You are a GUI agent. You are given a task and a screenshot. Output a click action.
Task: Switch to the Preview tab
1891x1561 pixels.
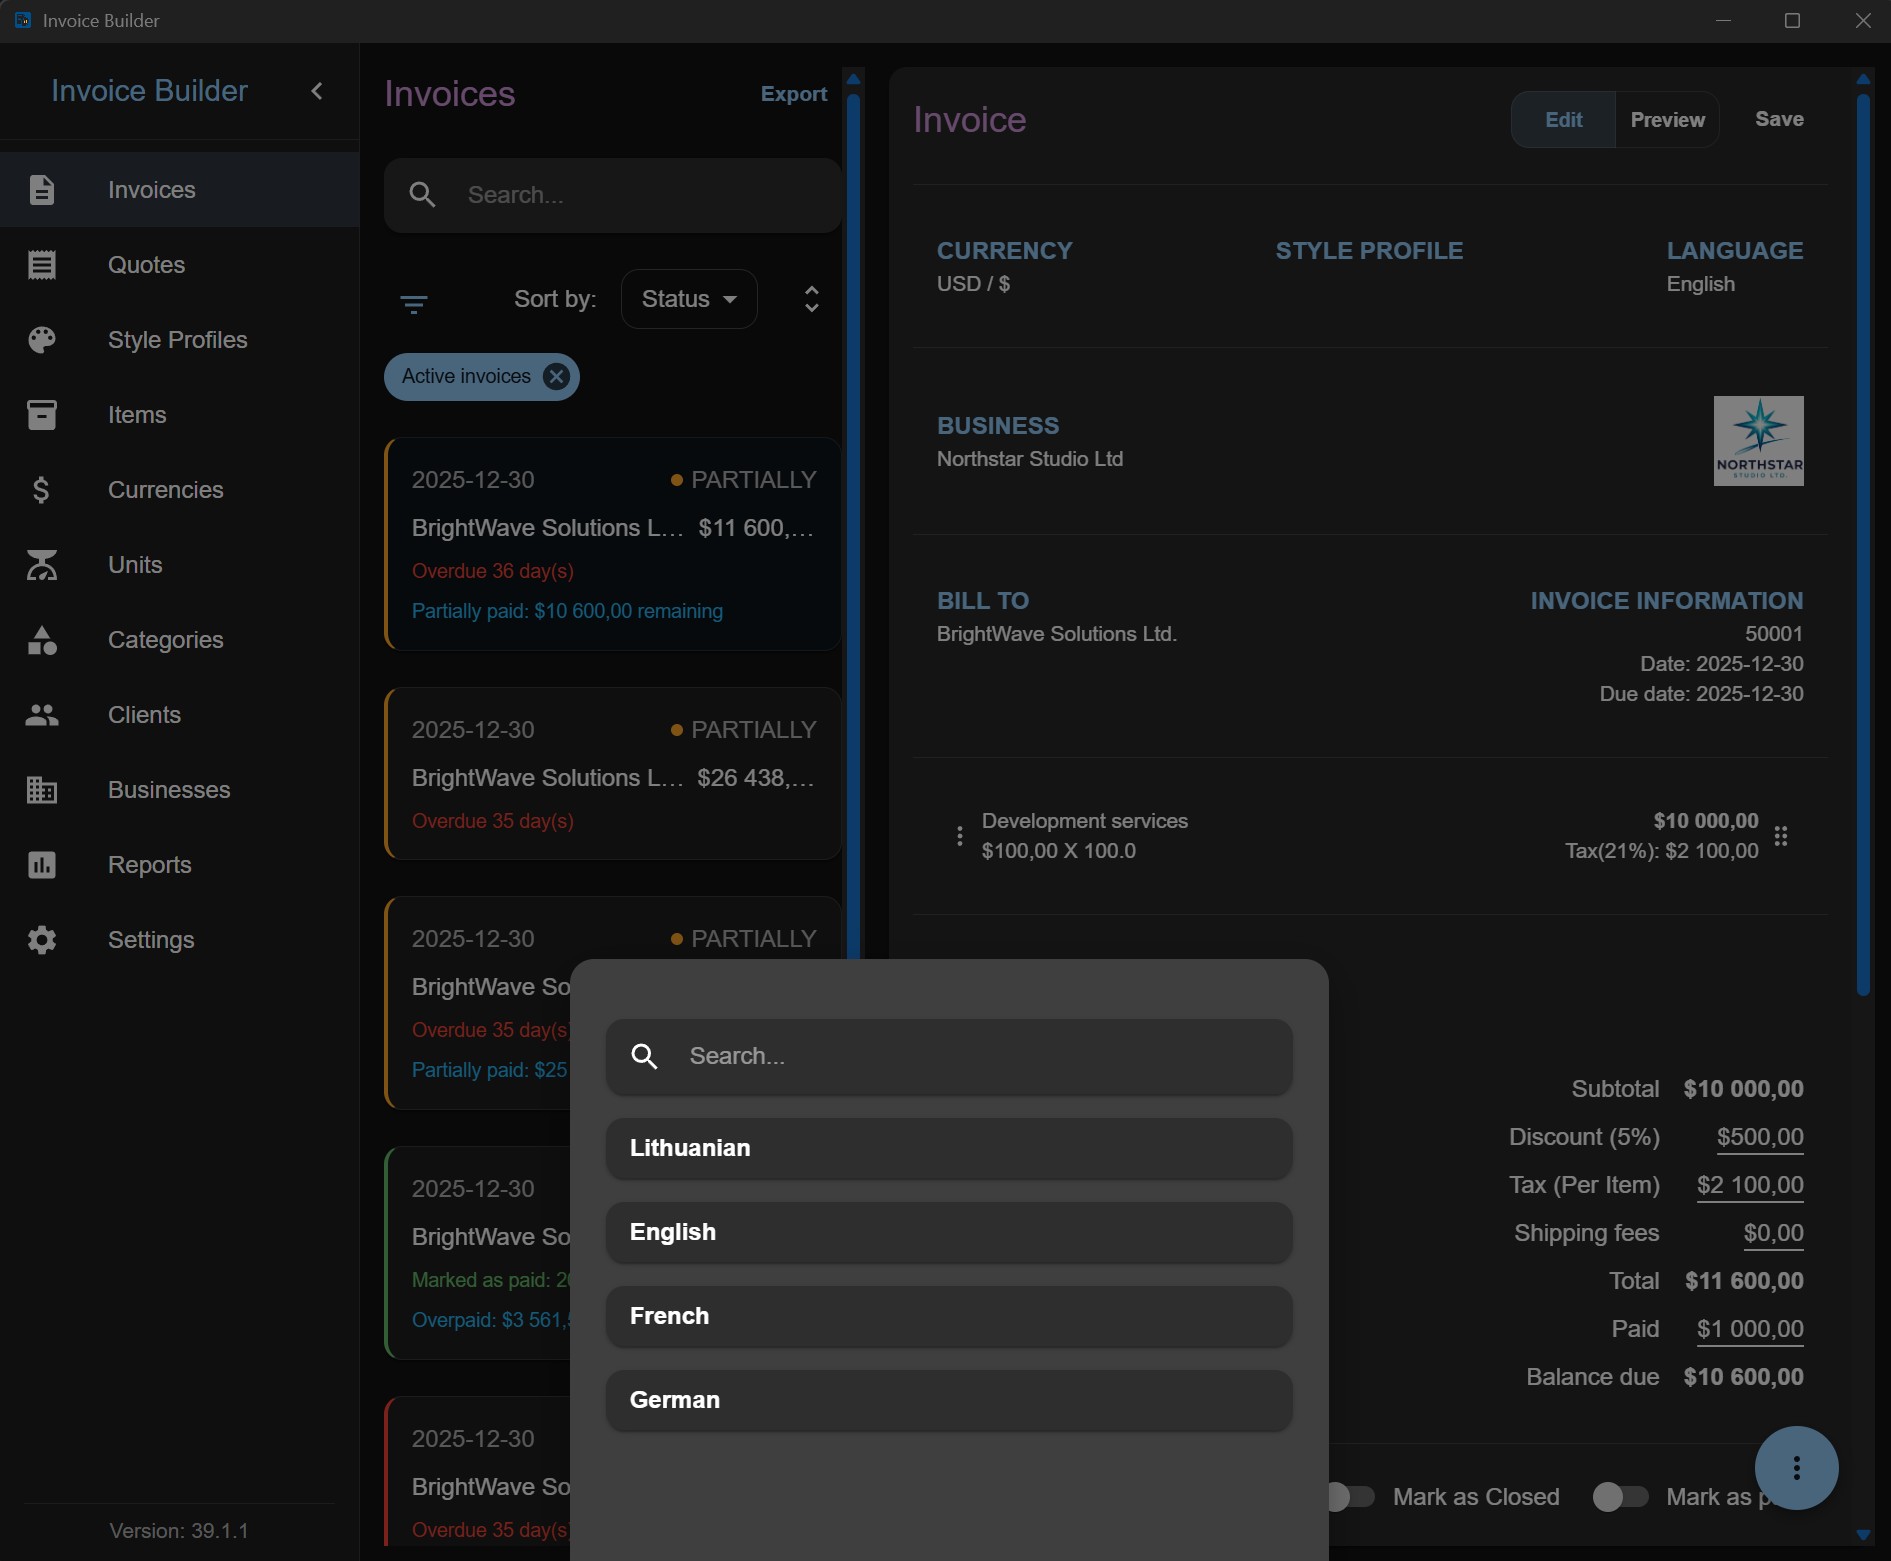(x=1667, y=120)
